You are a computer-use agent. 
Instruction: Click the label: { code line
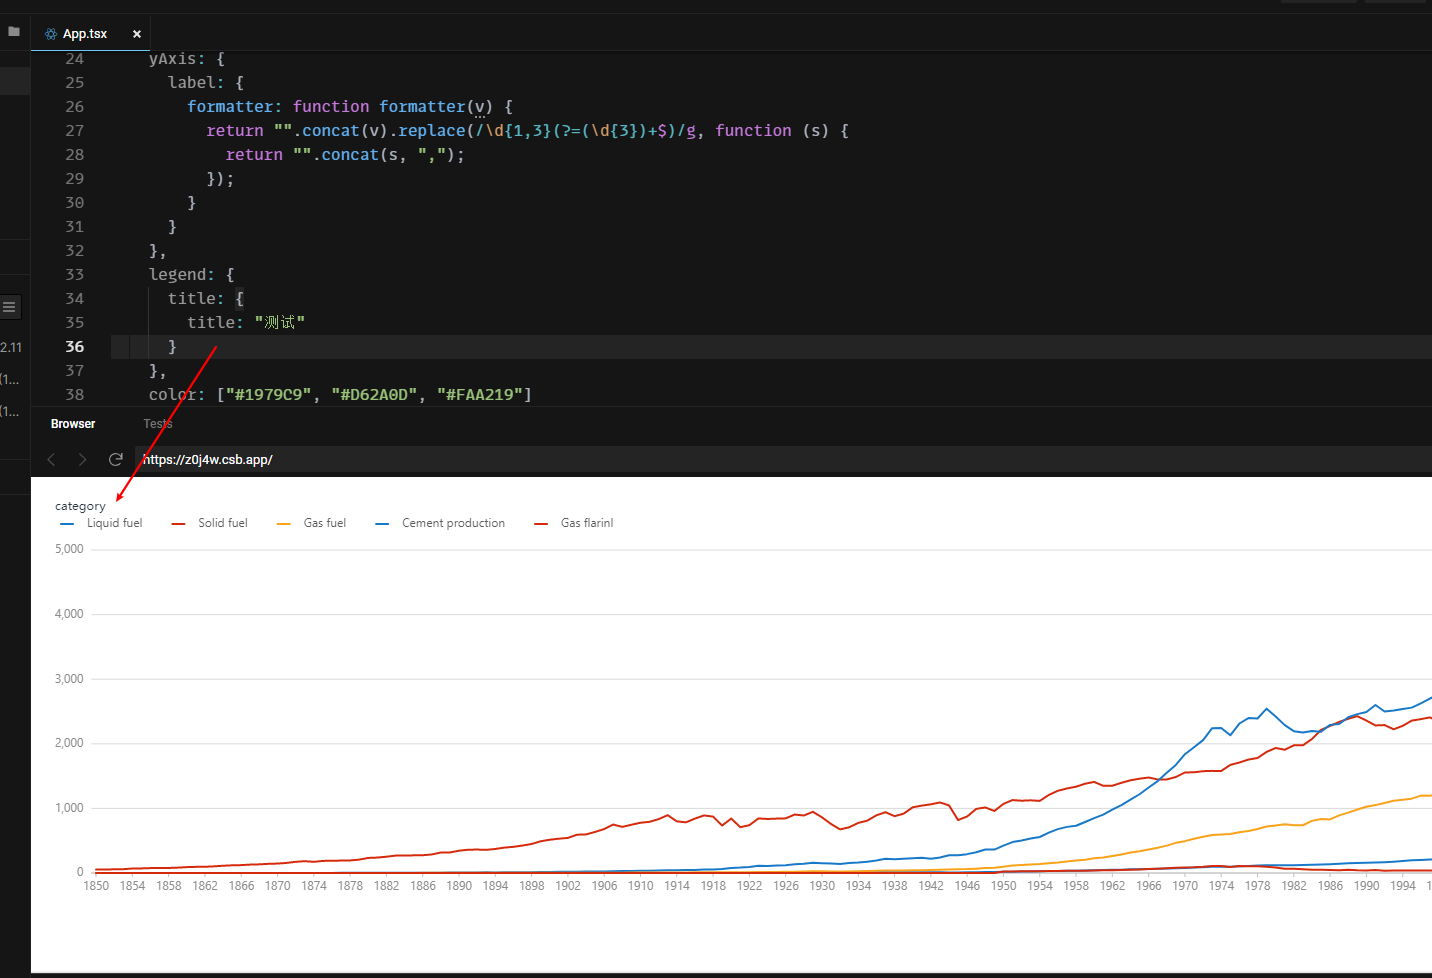(x=206, y=83)
